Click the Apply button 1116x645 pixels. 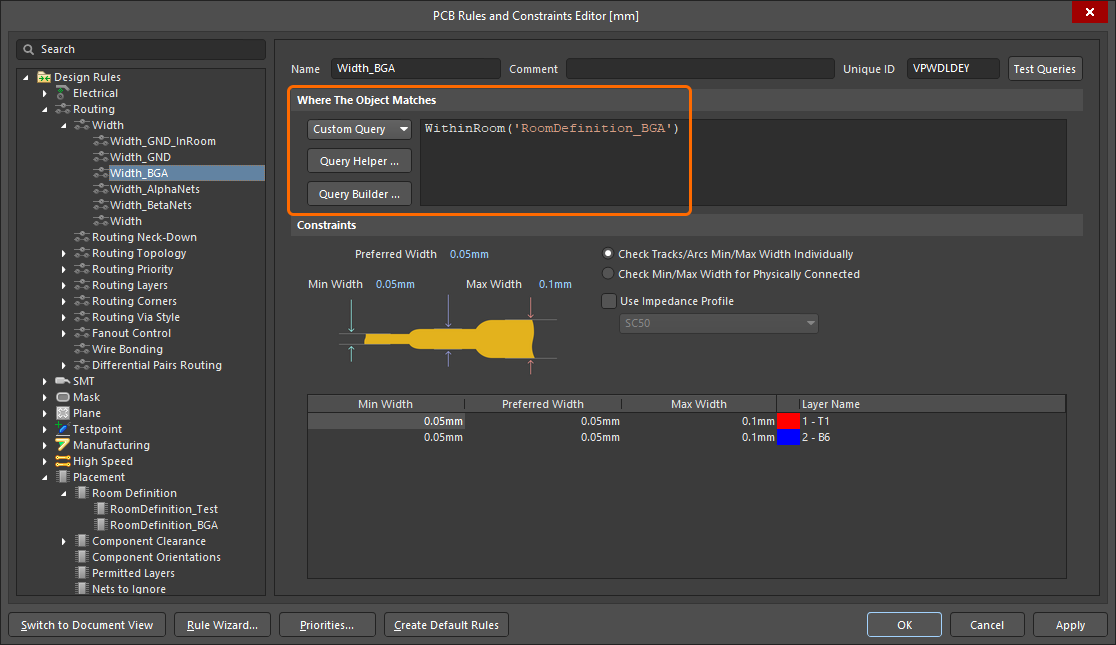click(1070, 625)
